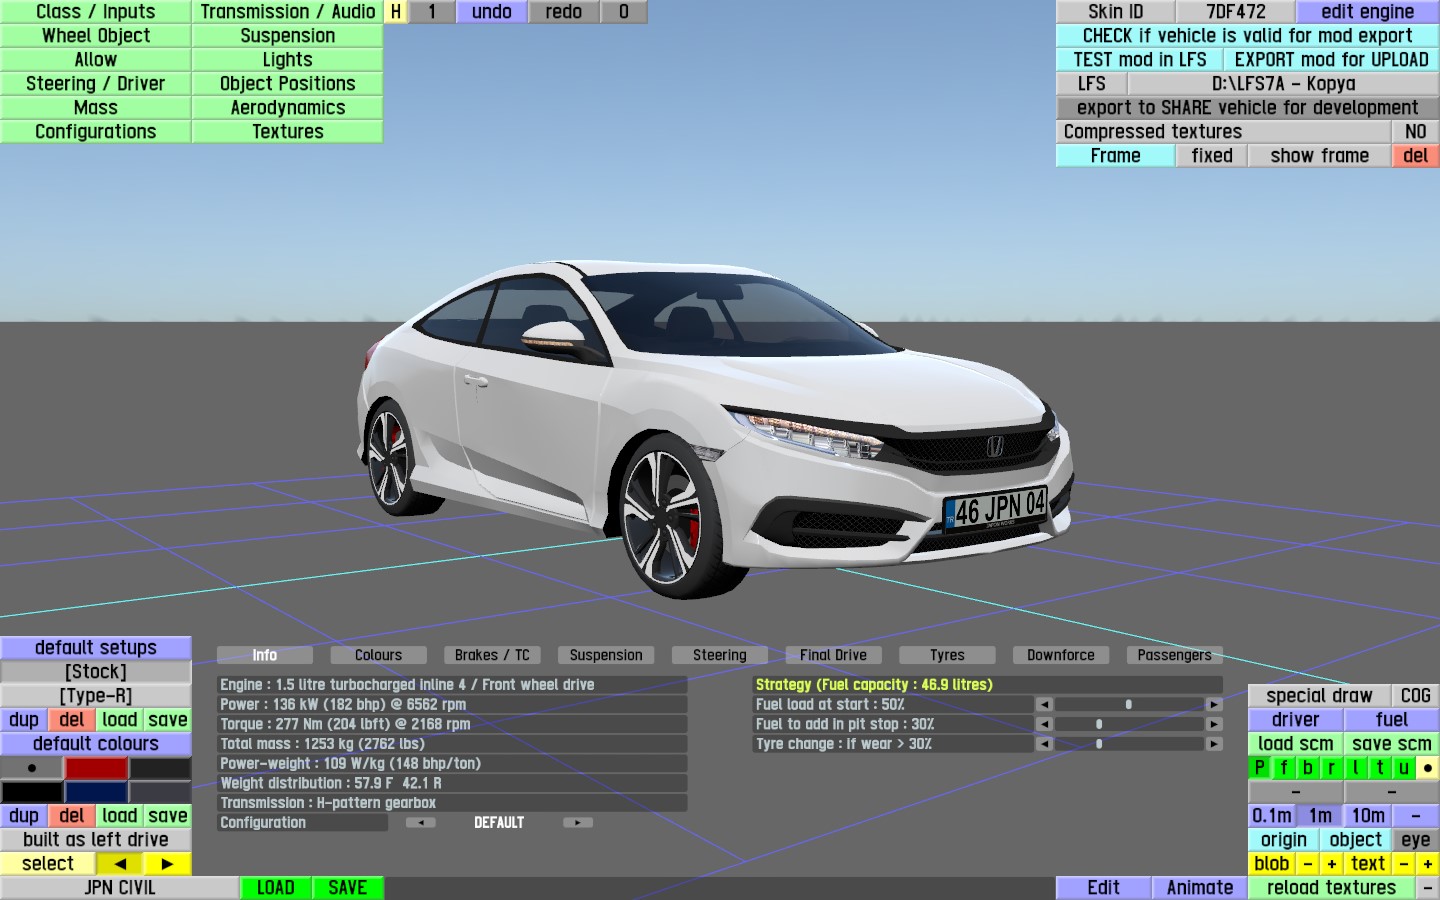
Task: Decrease fuel to add in pit stop
Action: (x=1044, y=724)
